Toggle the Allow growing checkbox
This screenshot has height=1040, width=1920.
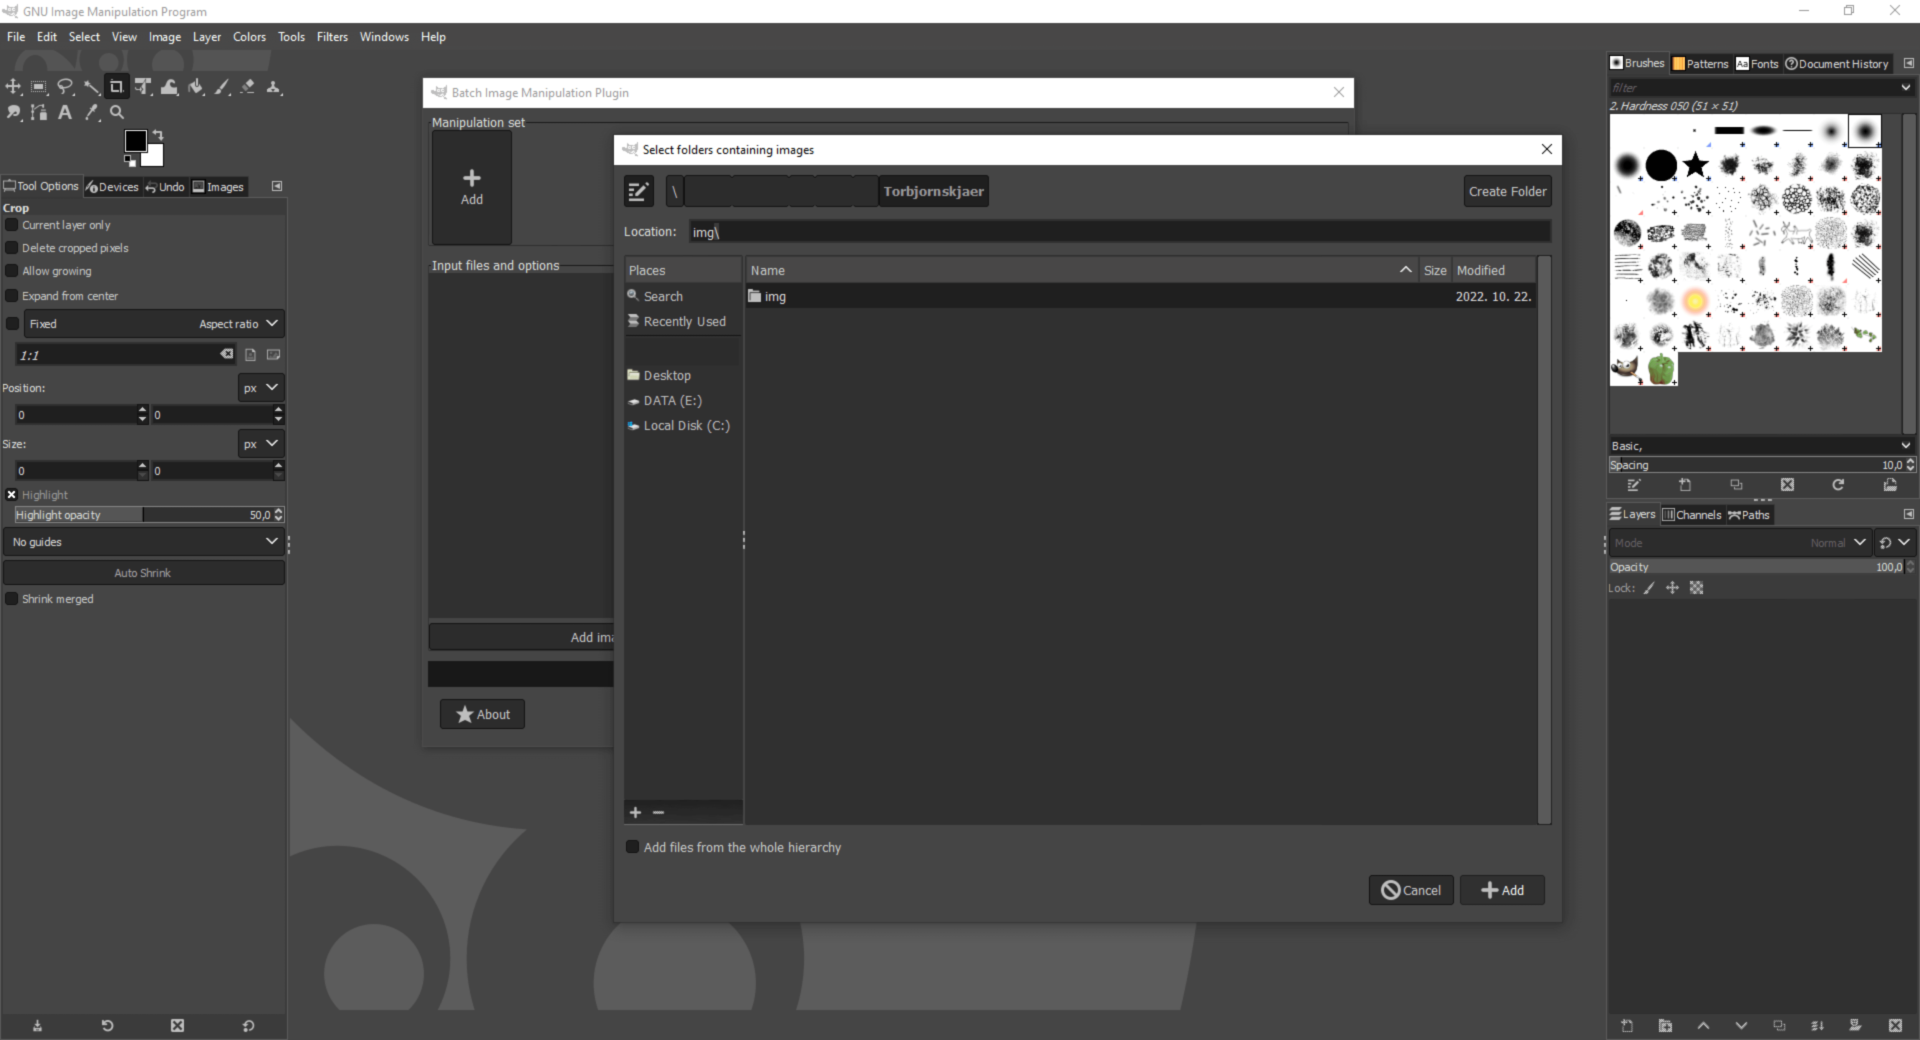coord(12,271)
